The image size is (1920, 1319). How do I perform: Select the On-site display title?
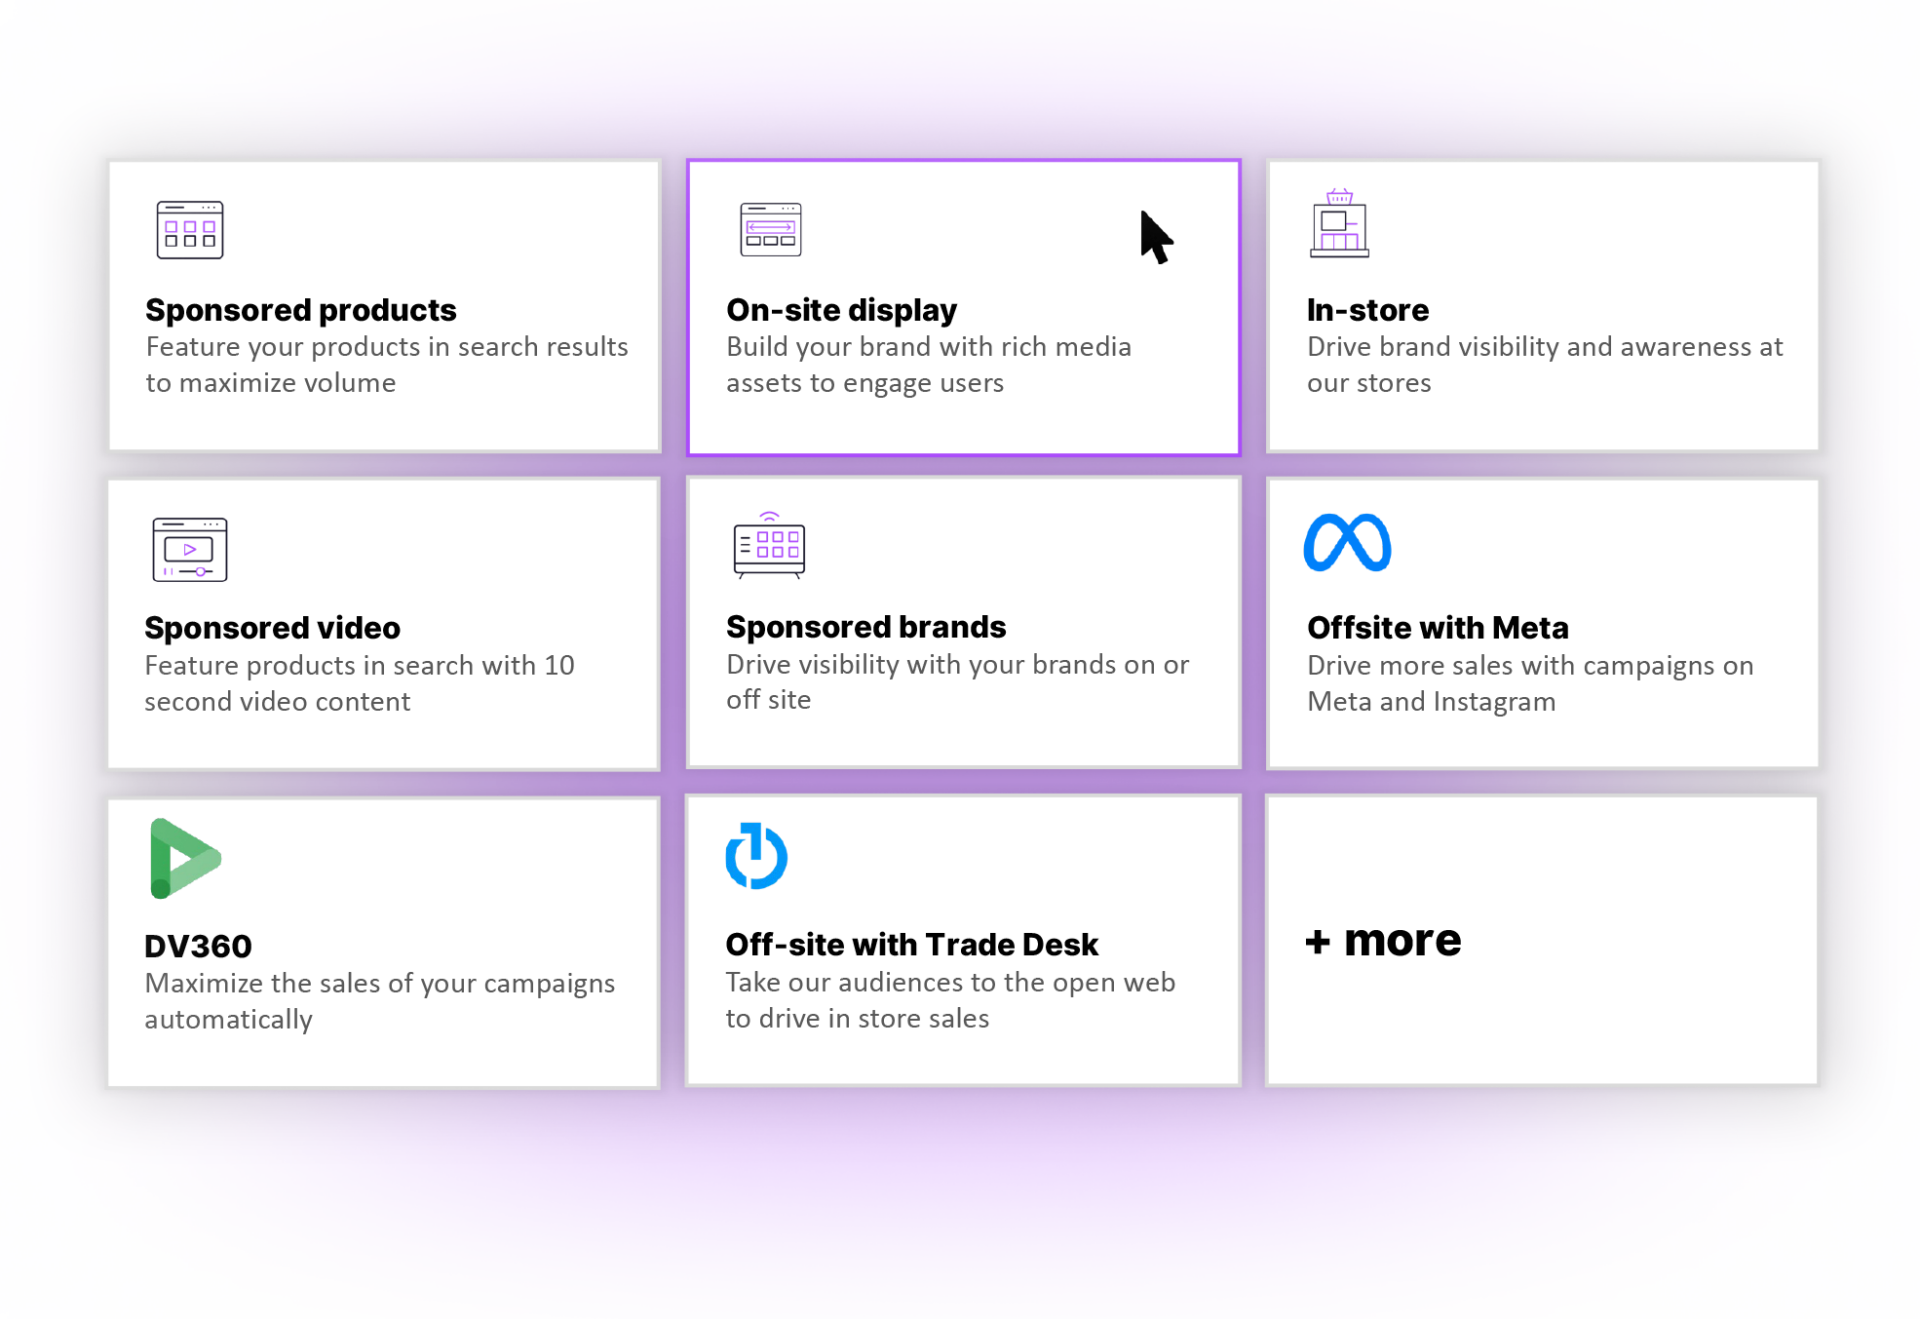pyautogui.click(x=841, y=310)
